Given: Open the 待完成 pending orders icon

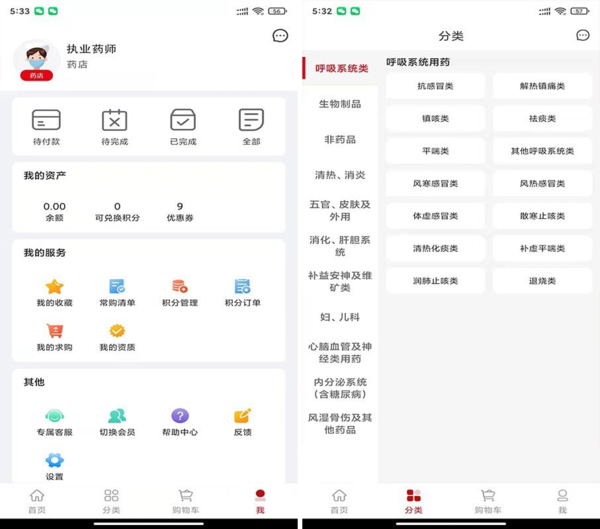Looking at the screenshot, I should [114, 120].
